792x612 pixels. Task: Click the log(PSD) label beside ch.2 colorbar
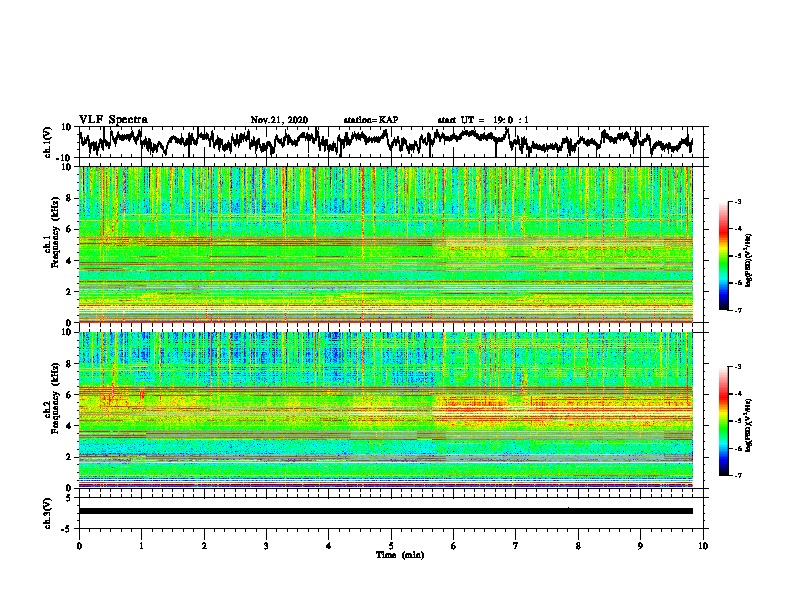pyautogui.click(x=749, y=425)
